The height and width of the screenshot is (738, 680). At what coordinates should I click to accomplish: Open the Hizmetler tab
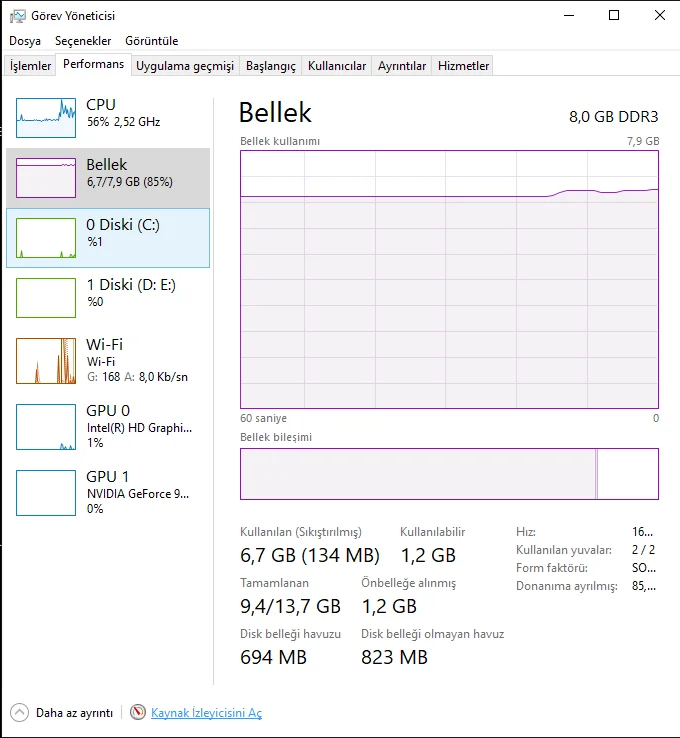(464, 66)
